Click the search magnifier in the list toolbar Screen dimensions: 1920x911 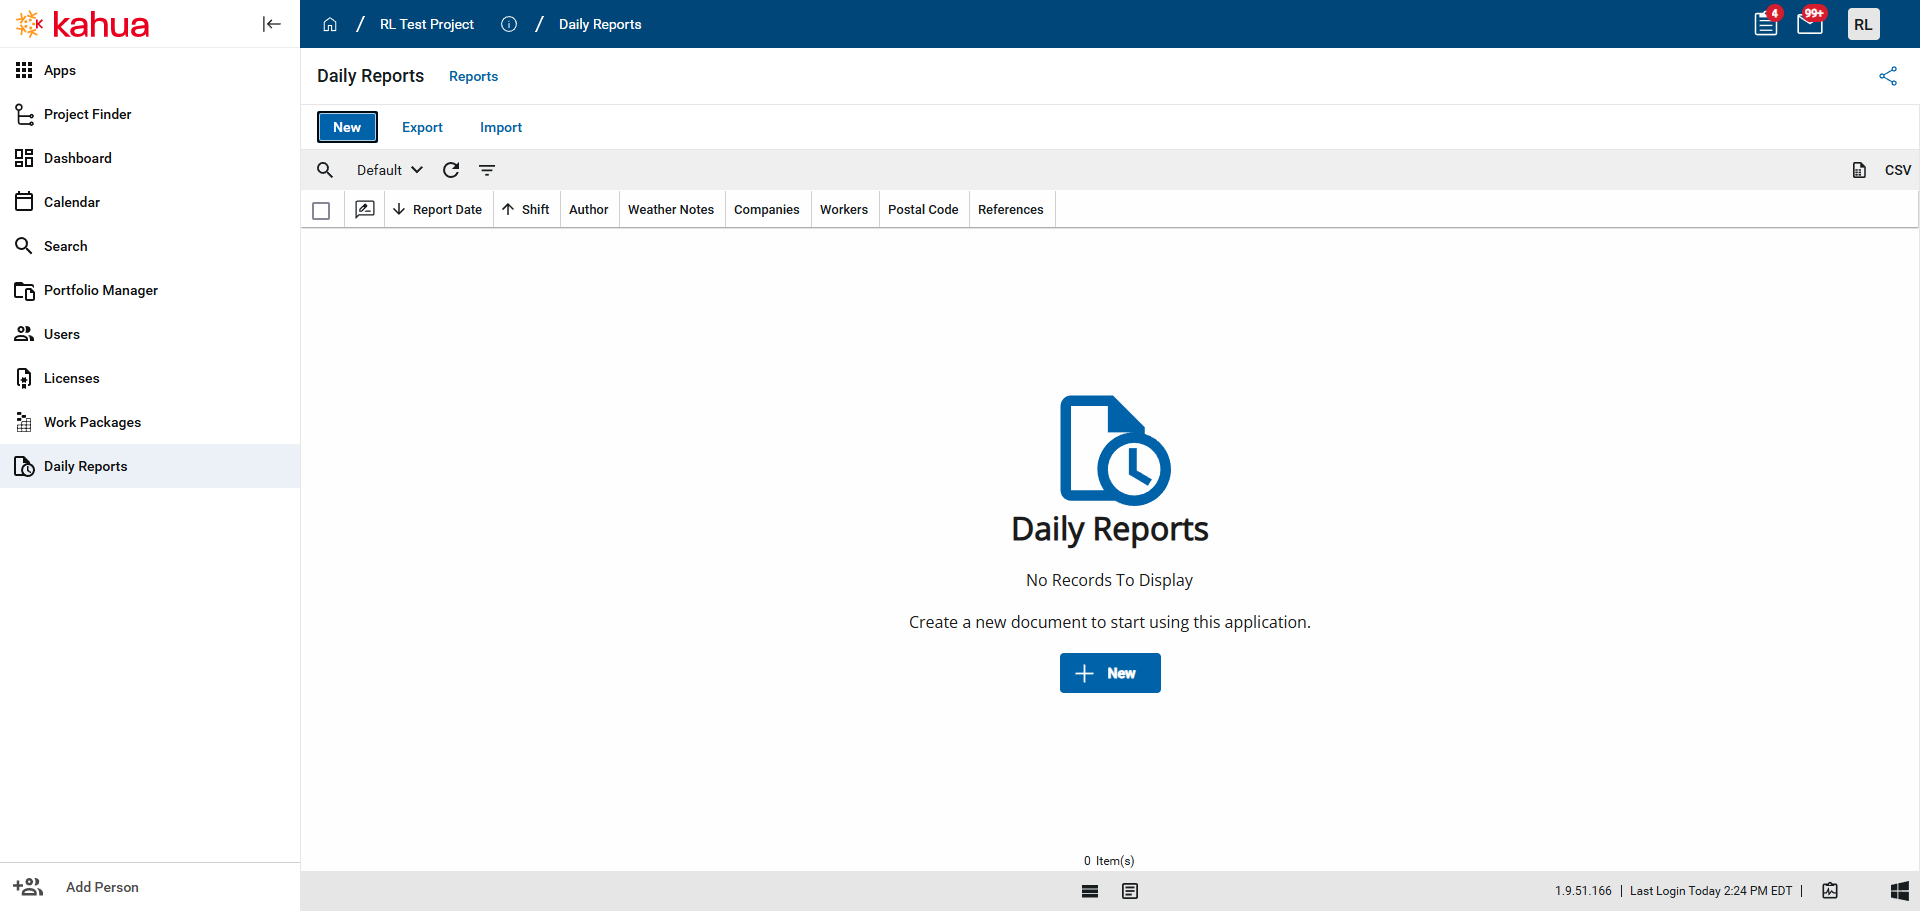pos(325,170)
